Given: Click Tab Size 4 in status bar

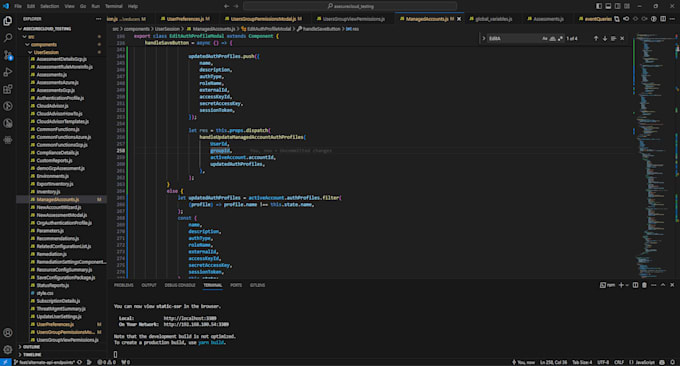Looking at the screenshot, I should pos(582,362).
